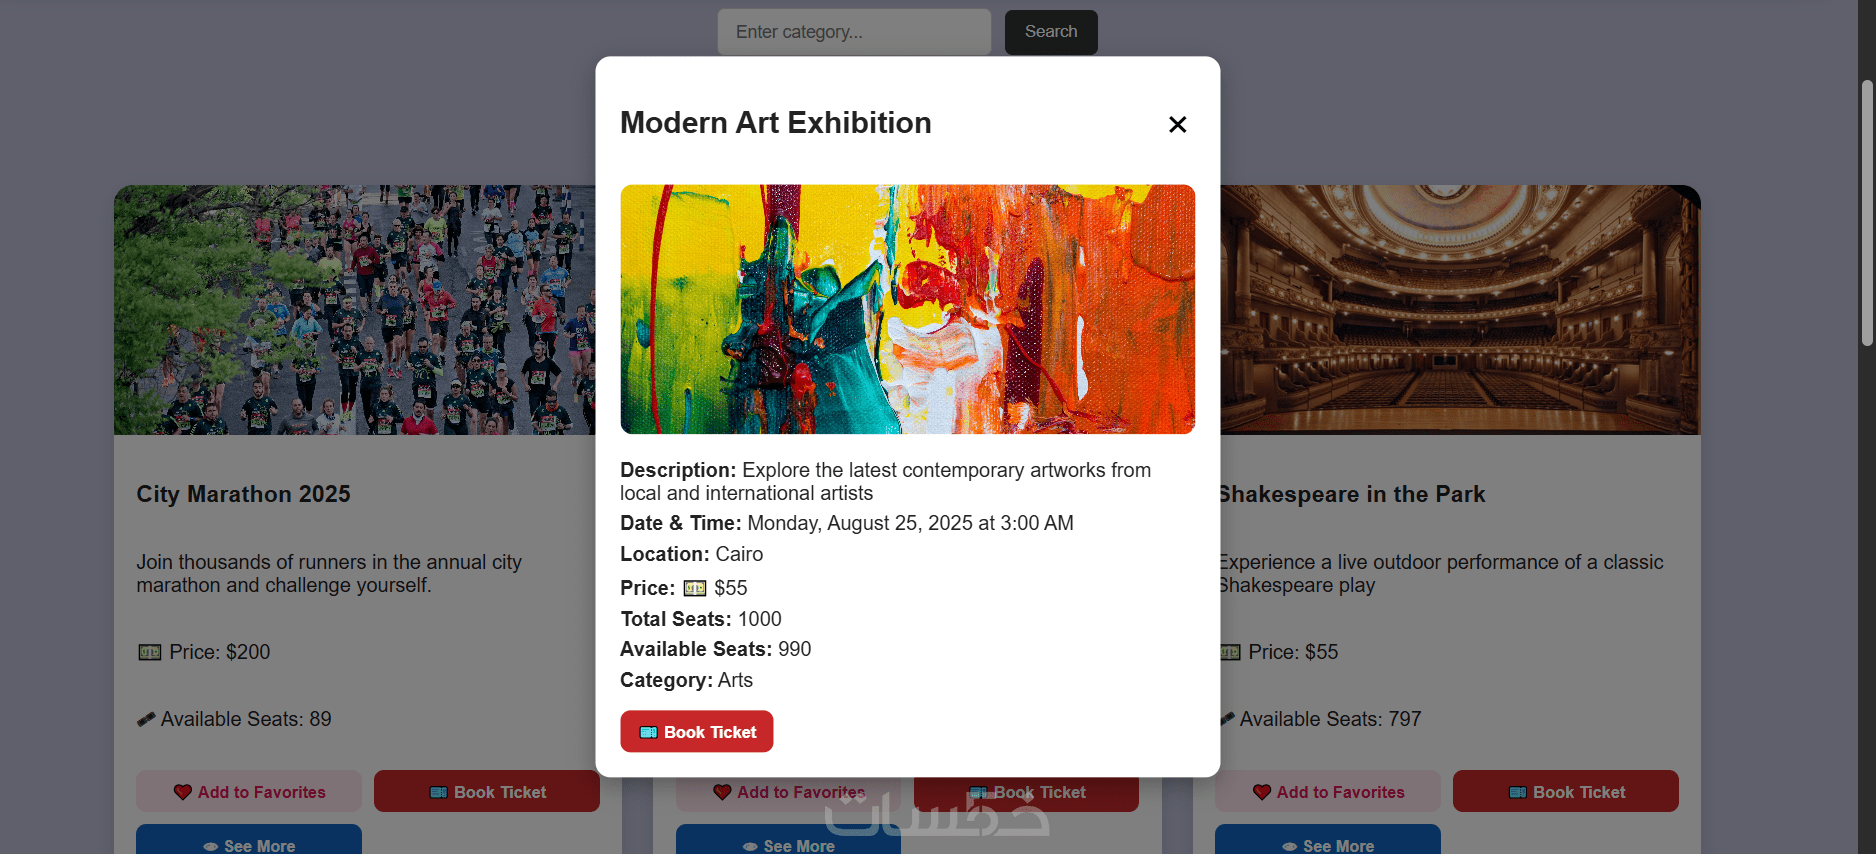The image size is (1876, 854).
Task: See More about Shakespeare in the Park
Action: tap(1328, 842)
